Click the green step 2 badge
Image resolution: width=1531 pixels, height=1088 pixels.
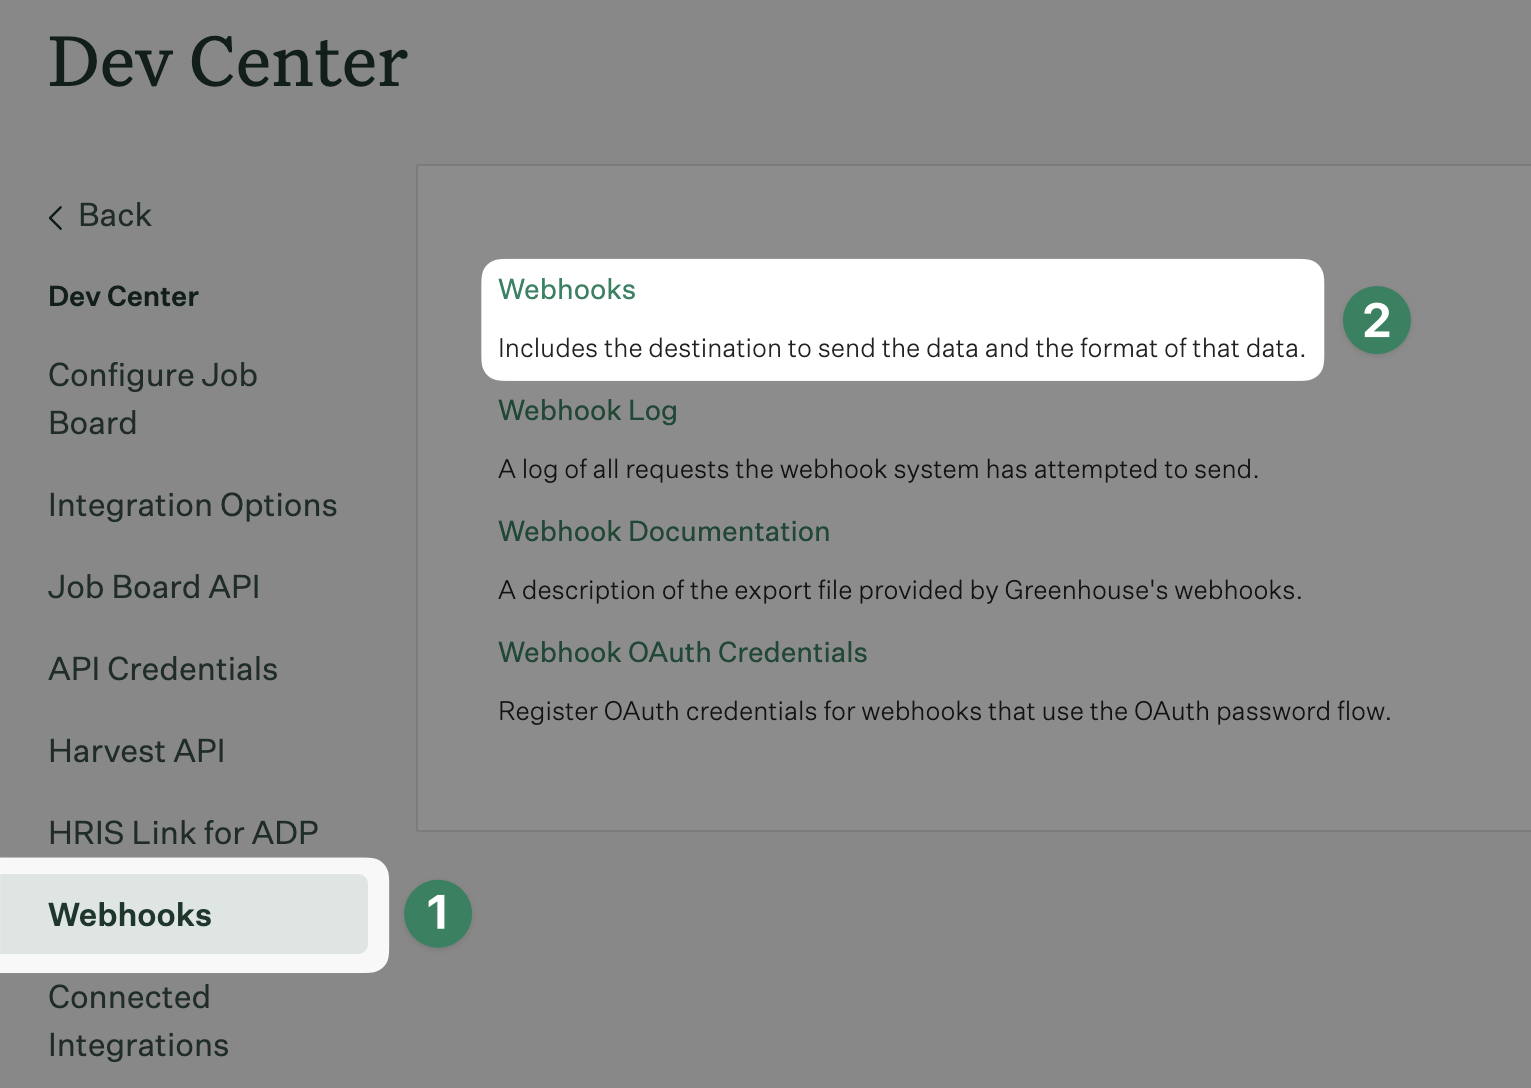coord(1376,320)
